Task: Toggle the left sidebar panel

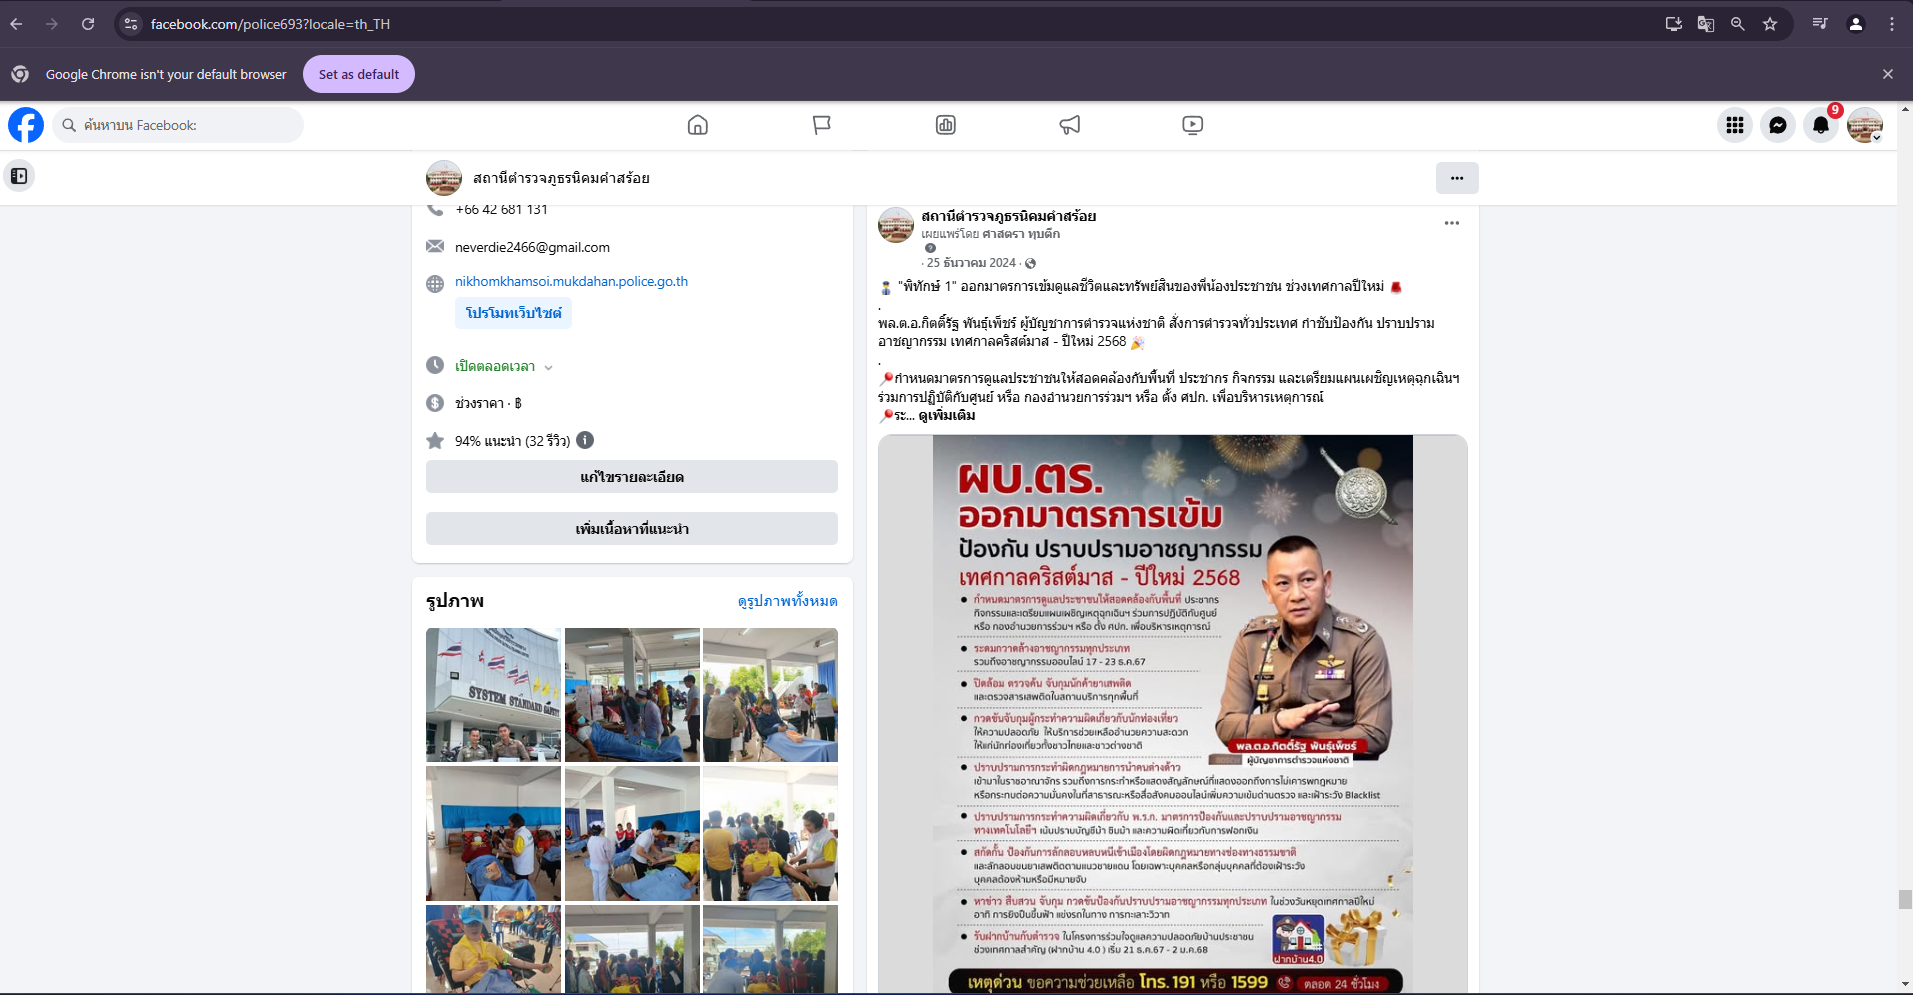Action: point(19,176)
